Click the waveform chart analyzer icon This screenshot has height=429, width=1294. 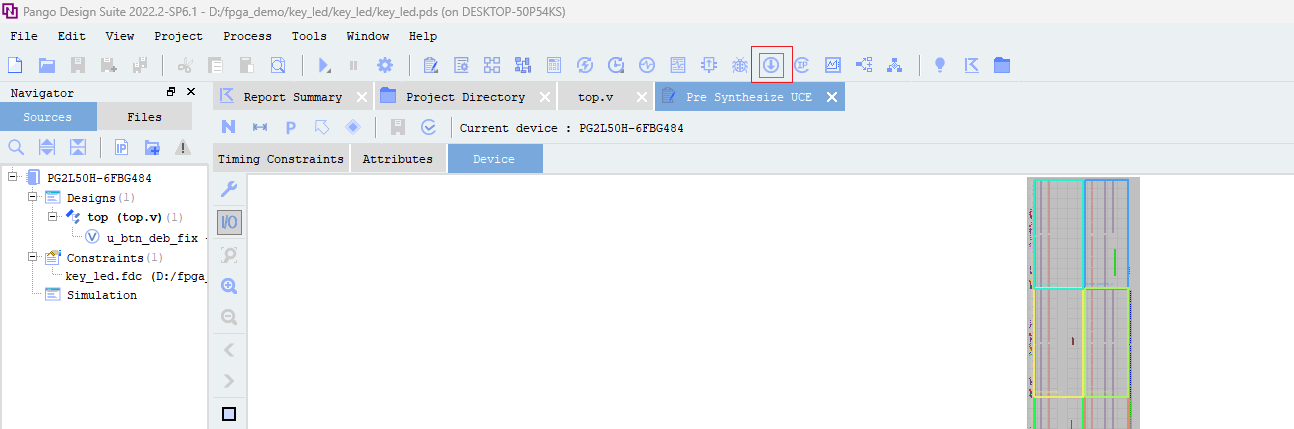tap(833, 65)
